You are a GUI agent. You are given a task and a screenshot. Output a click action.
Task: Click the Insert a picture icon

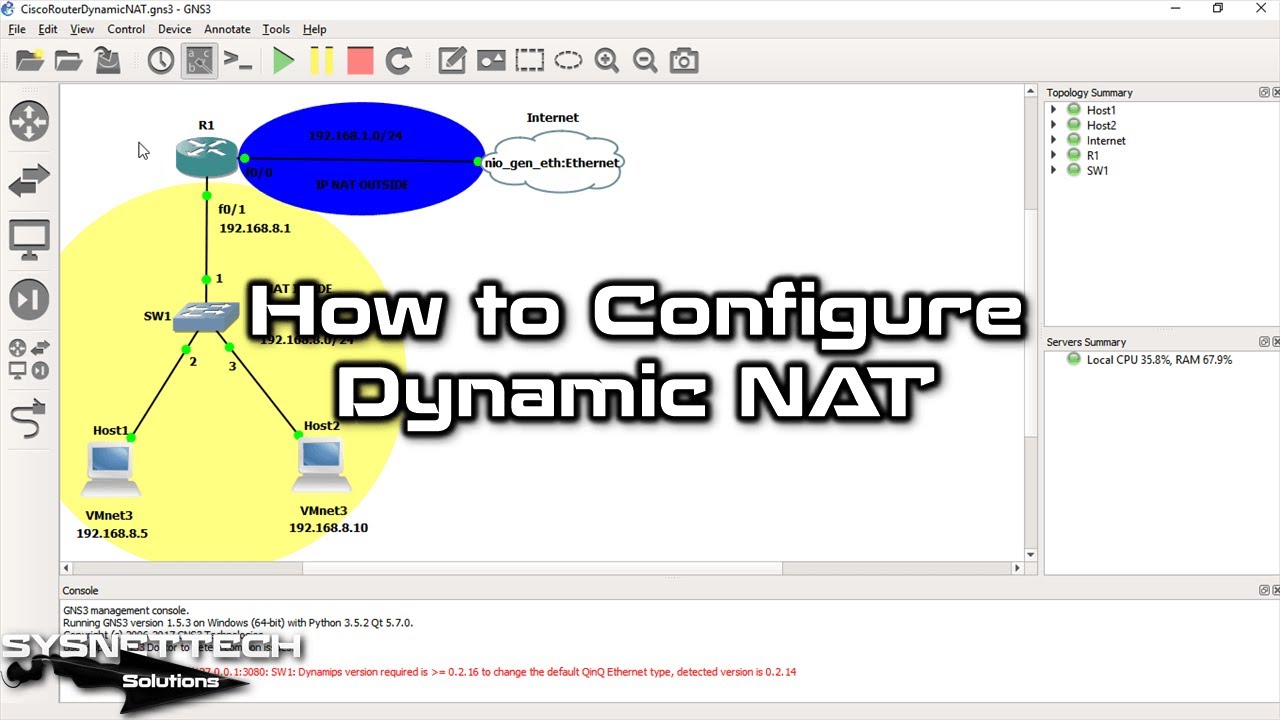491,61
